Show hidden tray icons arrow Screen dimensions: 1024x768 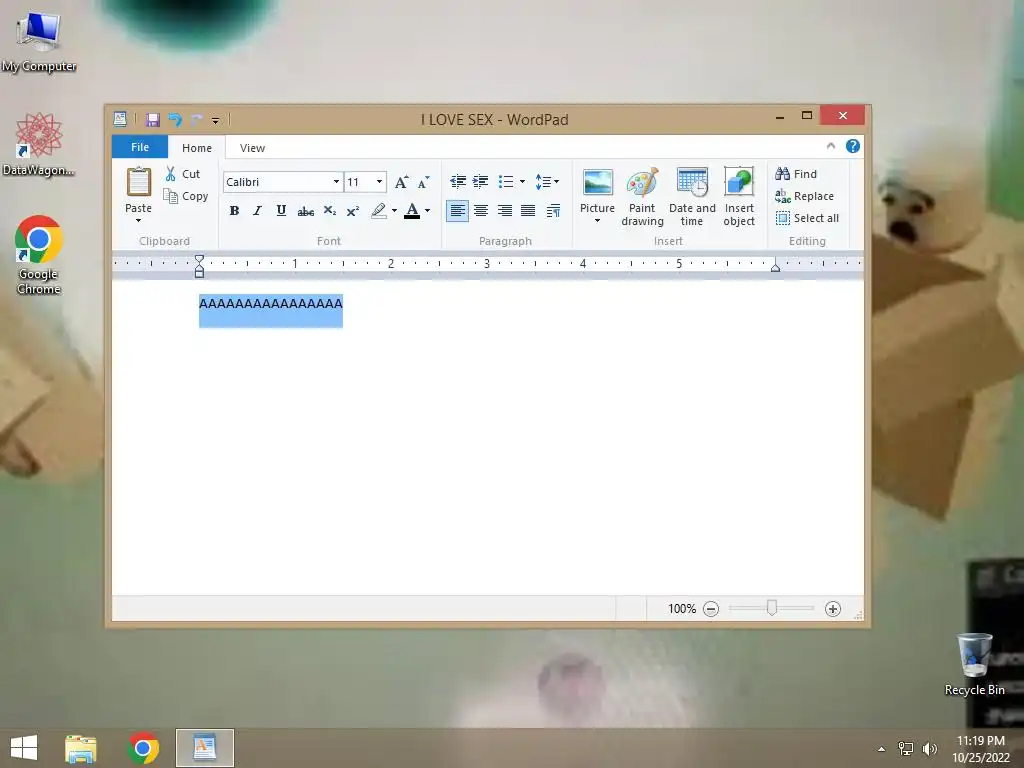(x=882, y=749)
